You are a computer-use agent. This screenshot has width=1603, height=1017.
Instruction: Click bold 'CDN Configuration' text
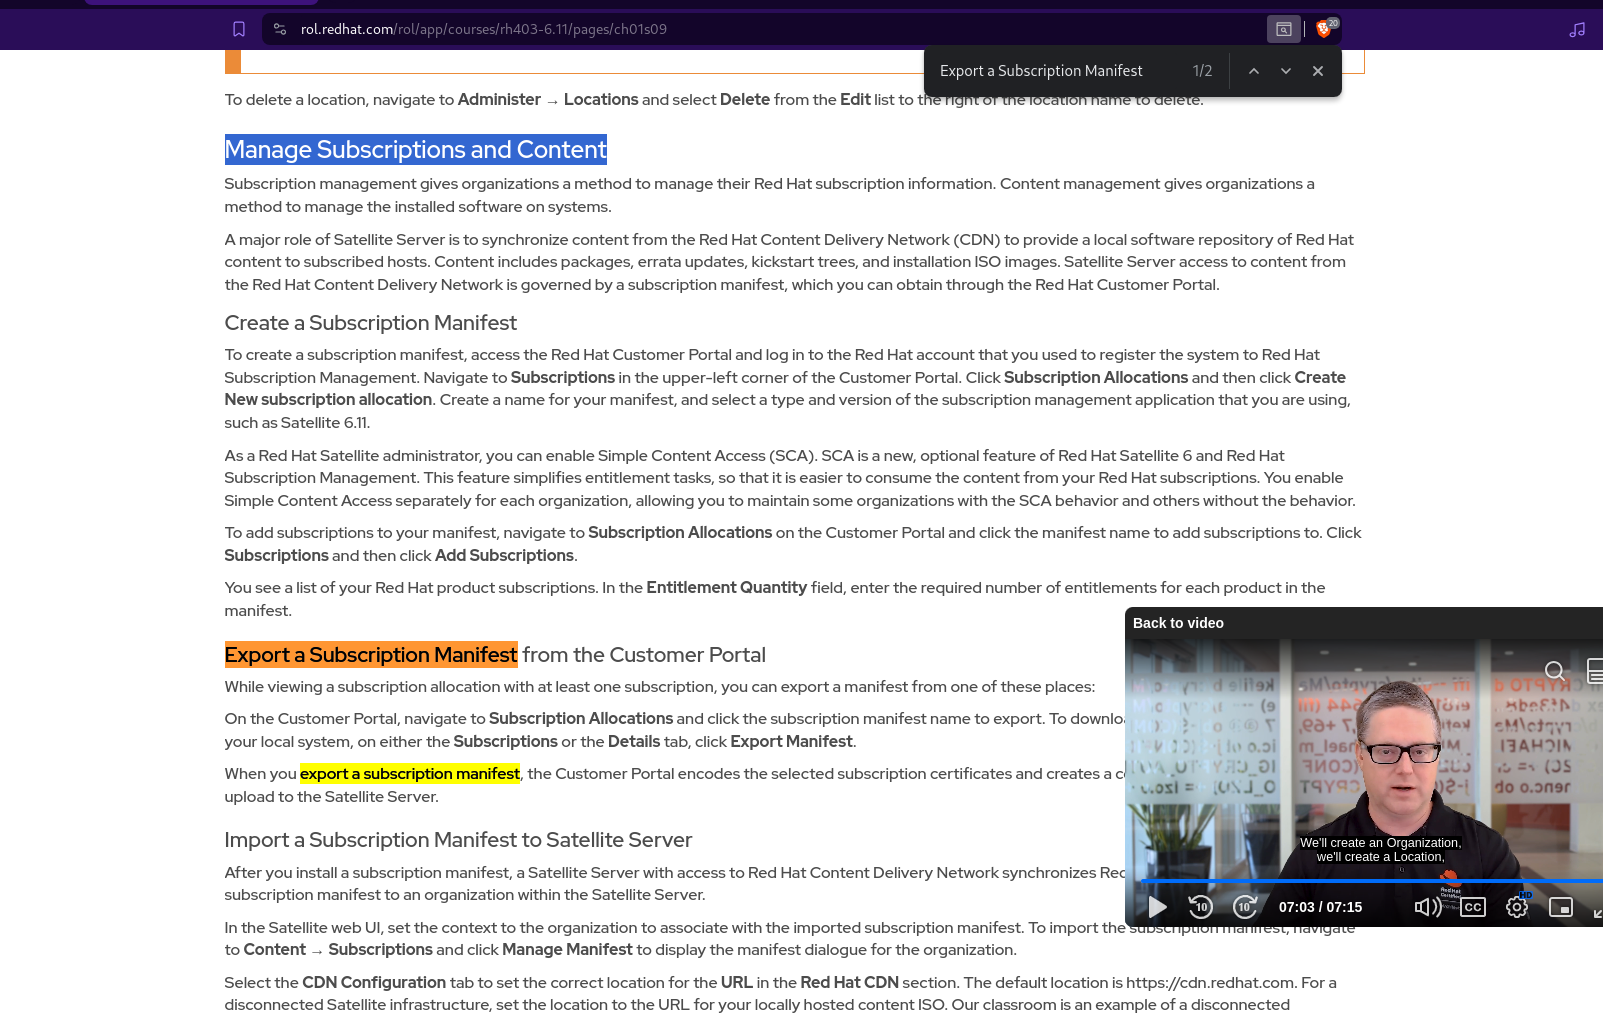click(374, 983)
